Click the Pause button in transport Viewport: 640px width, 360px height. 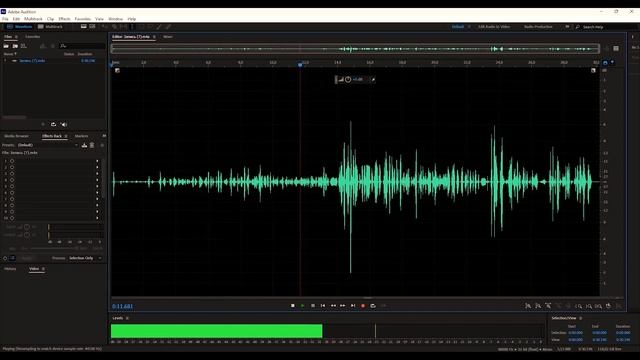point(313,306)
